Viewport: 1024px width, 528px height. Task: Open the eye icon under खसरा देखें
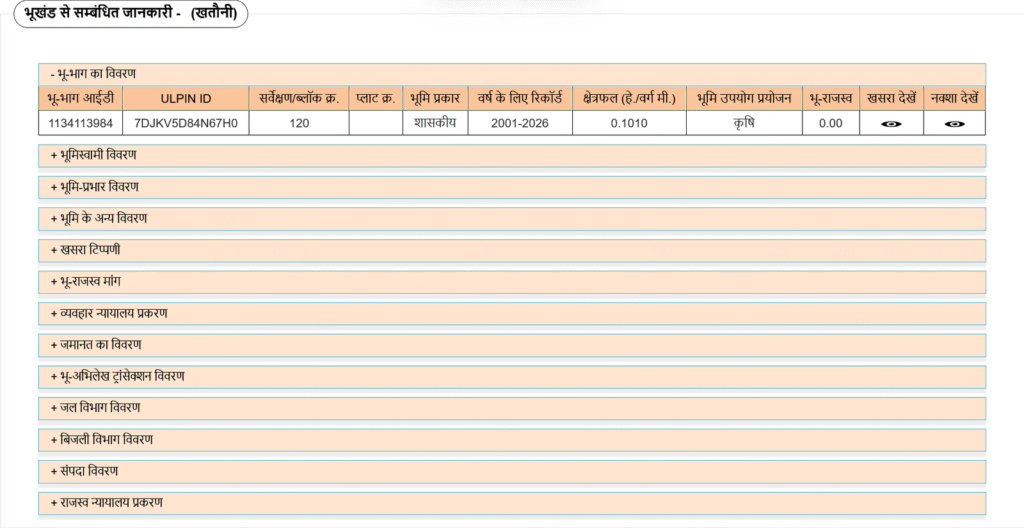[891, 124]
